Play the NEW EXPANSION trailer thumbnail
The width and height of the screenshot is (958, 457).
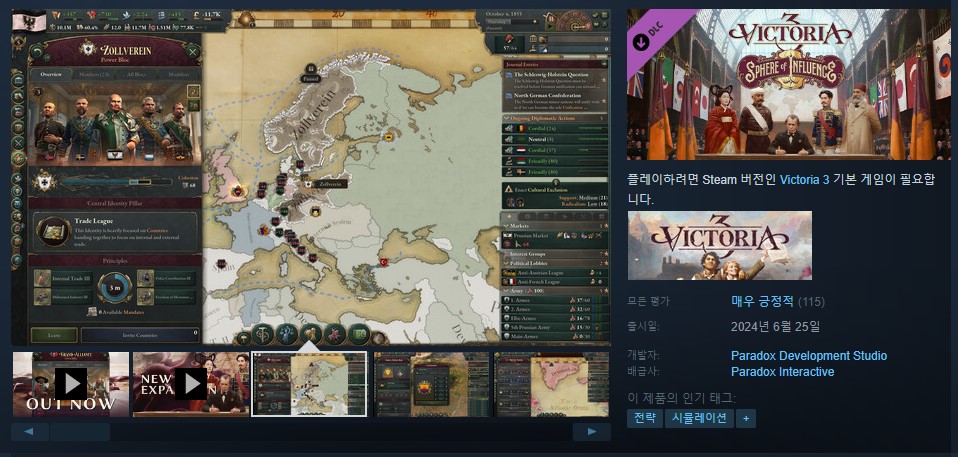pos(191,384)
